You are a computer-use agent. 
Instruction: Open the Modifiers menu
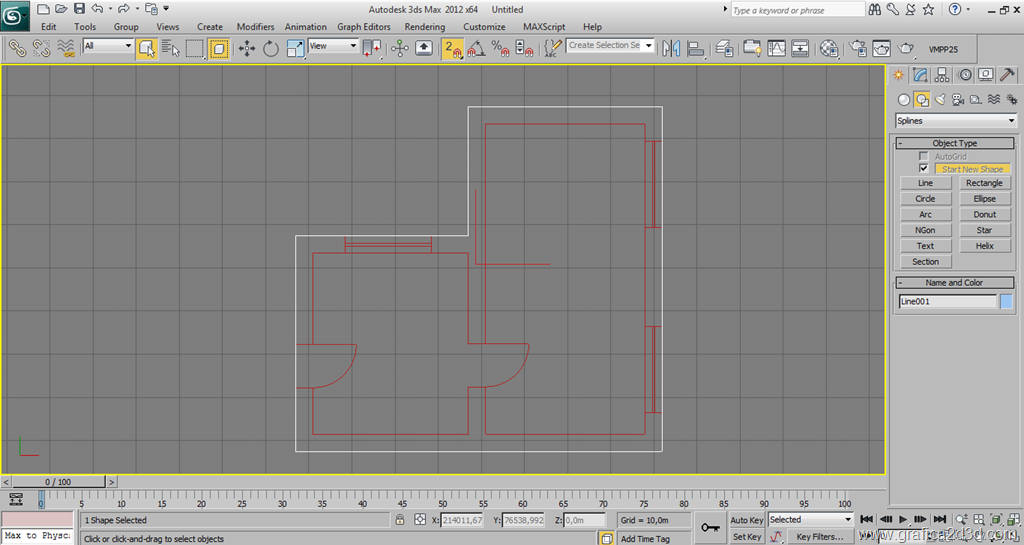tap(255, 27)
